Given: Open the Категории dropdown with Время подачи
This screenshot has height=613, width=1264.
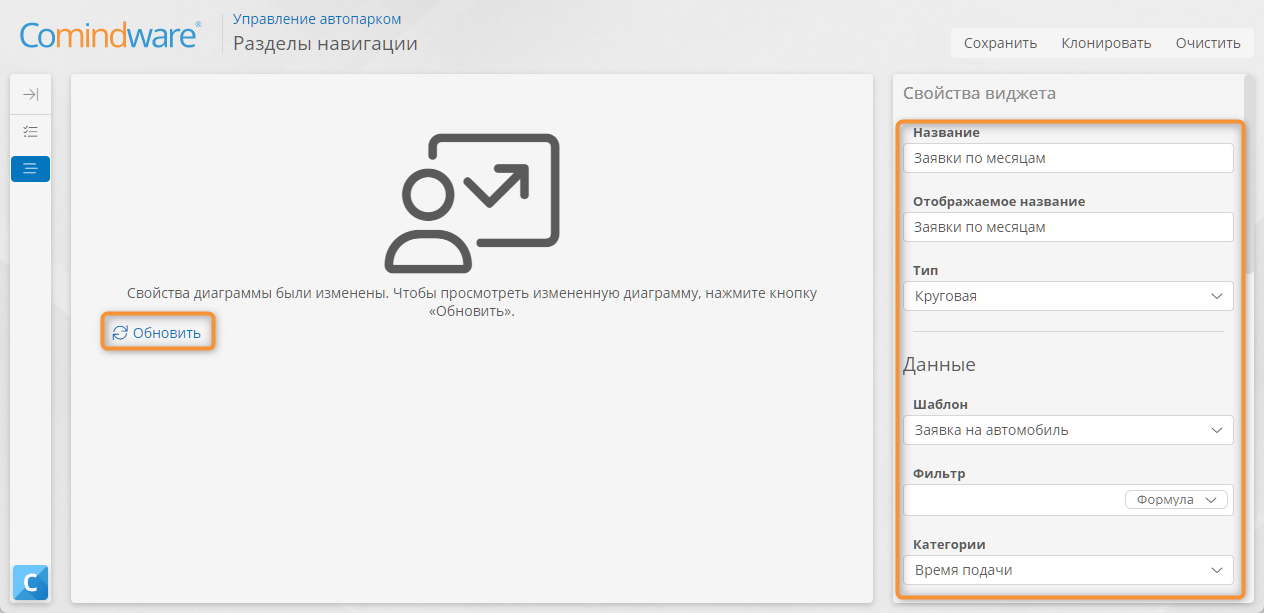Looking at the screenshot, I should [1068, 570].
